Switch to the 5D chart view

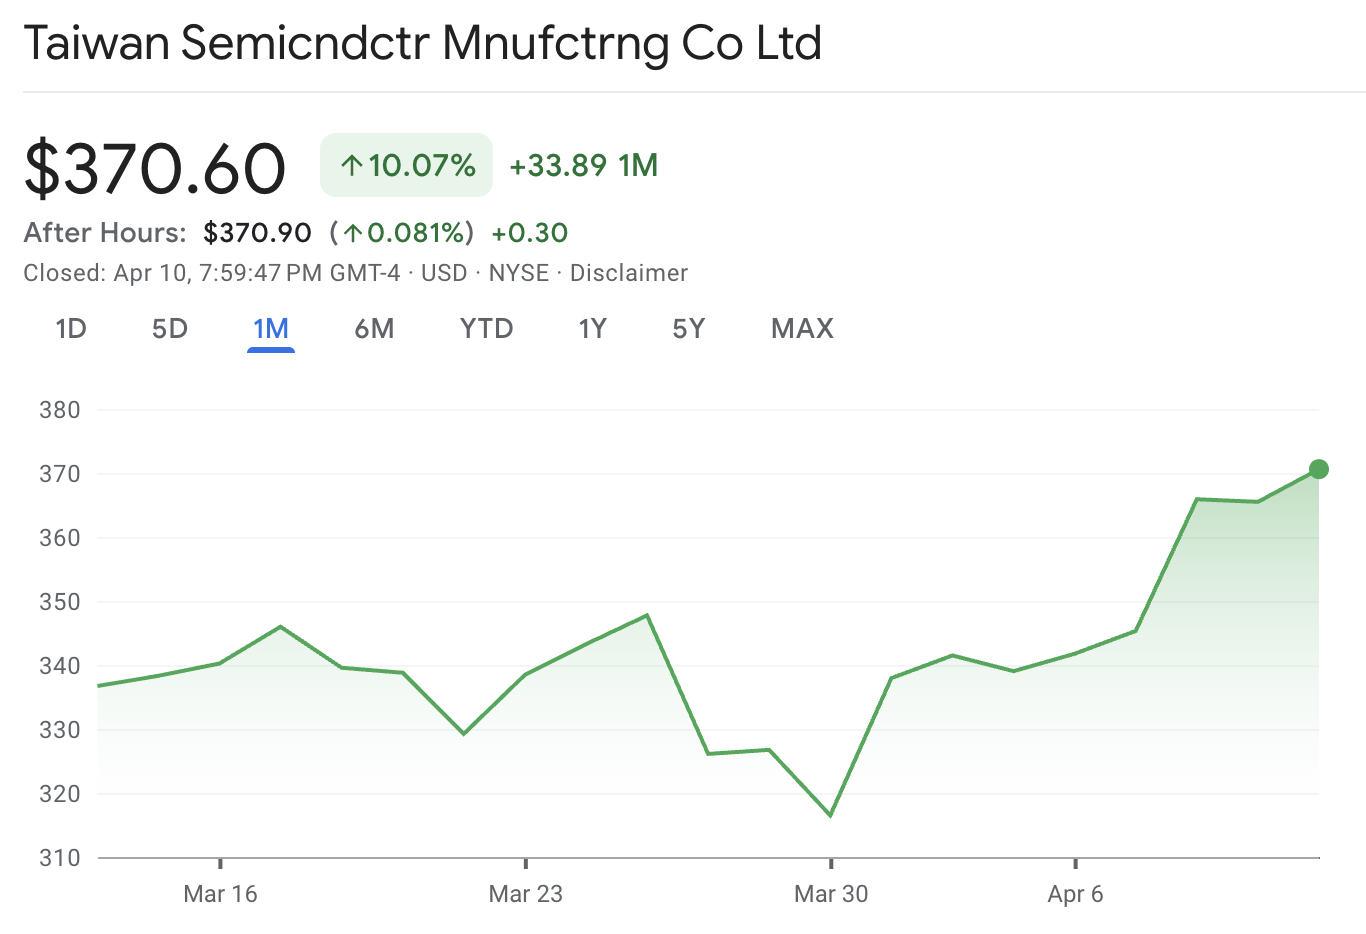pyautogui.click(x=169, y=328)
